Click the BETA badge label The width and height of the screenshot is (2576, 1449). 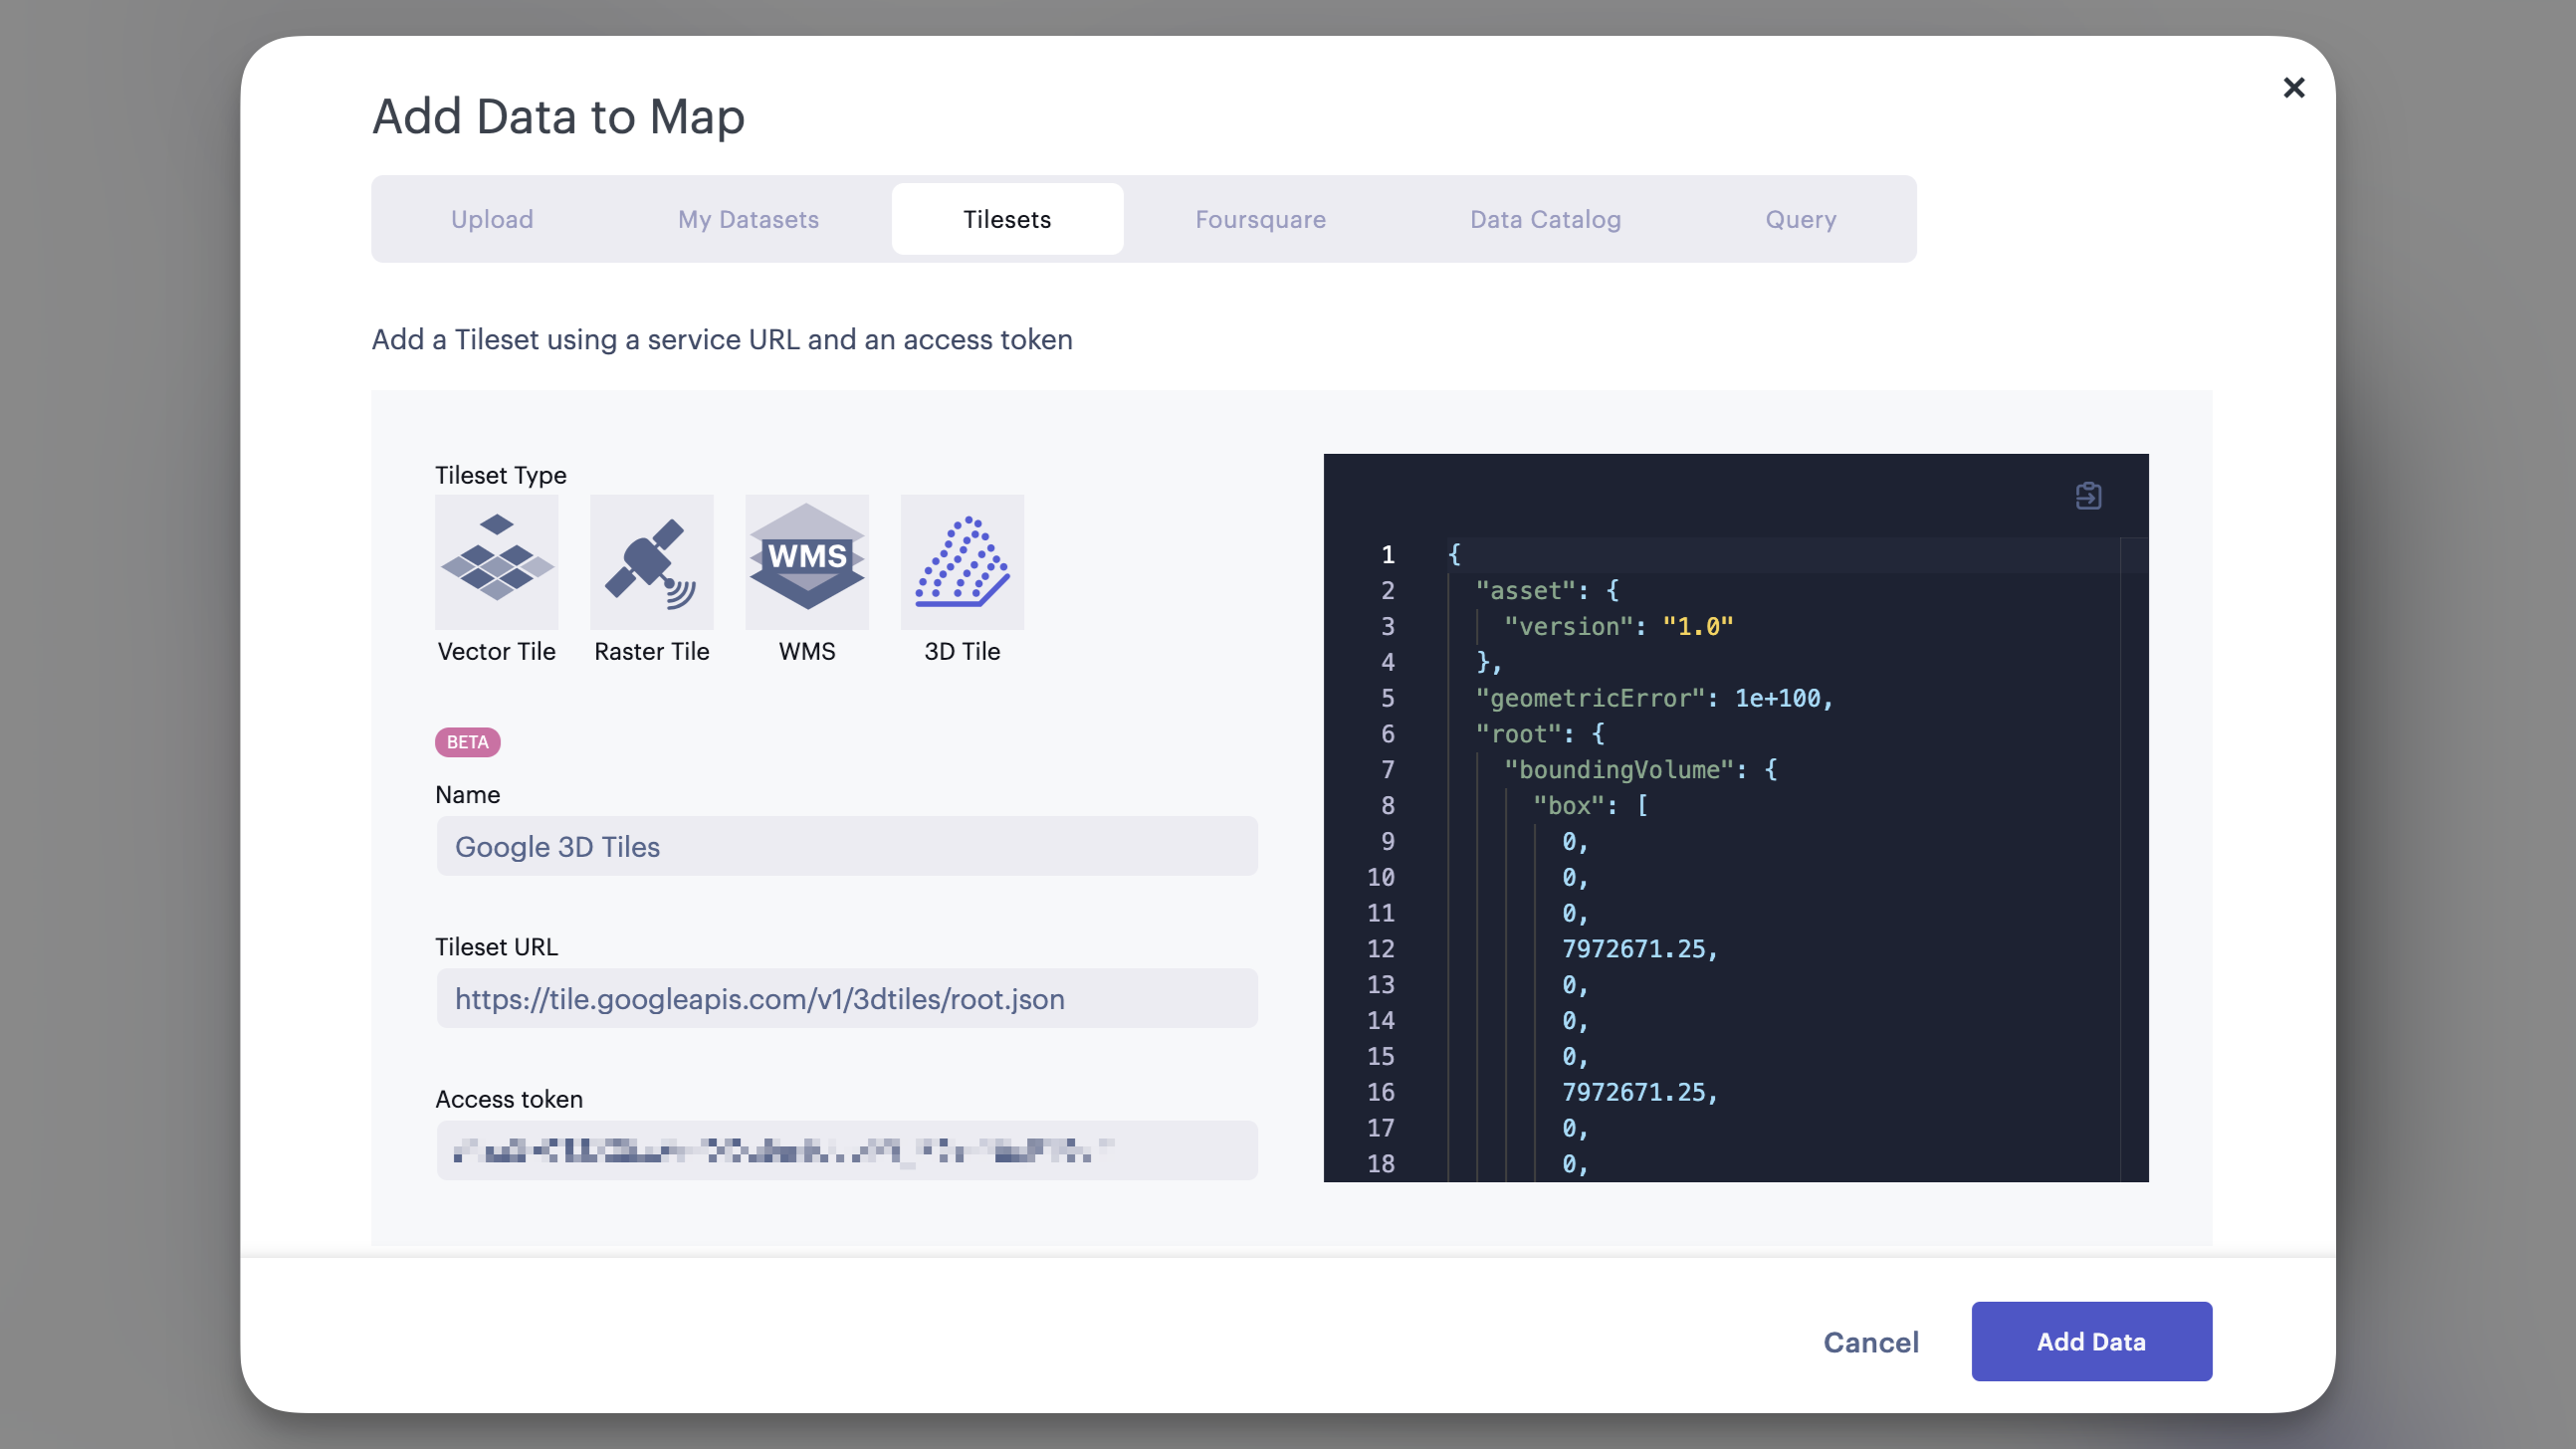[467, 742]
